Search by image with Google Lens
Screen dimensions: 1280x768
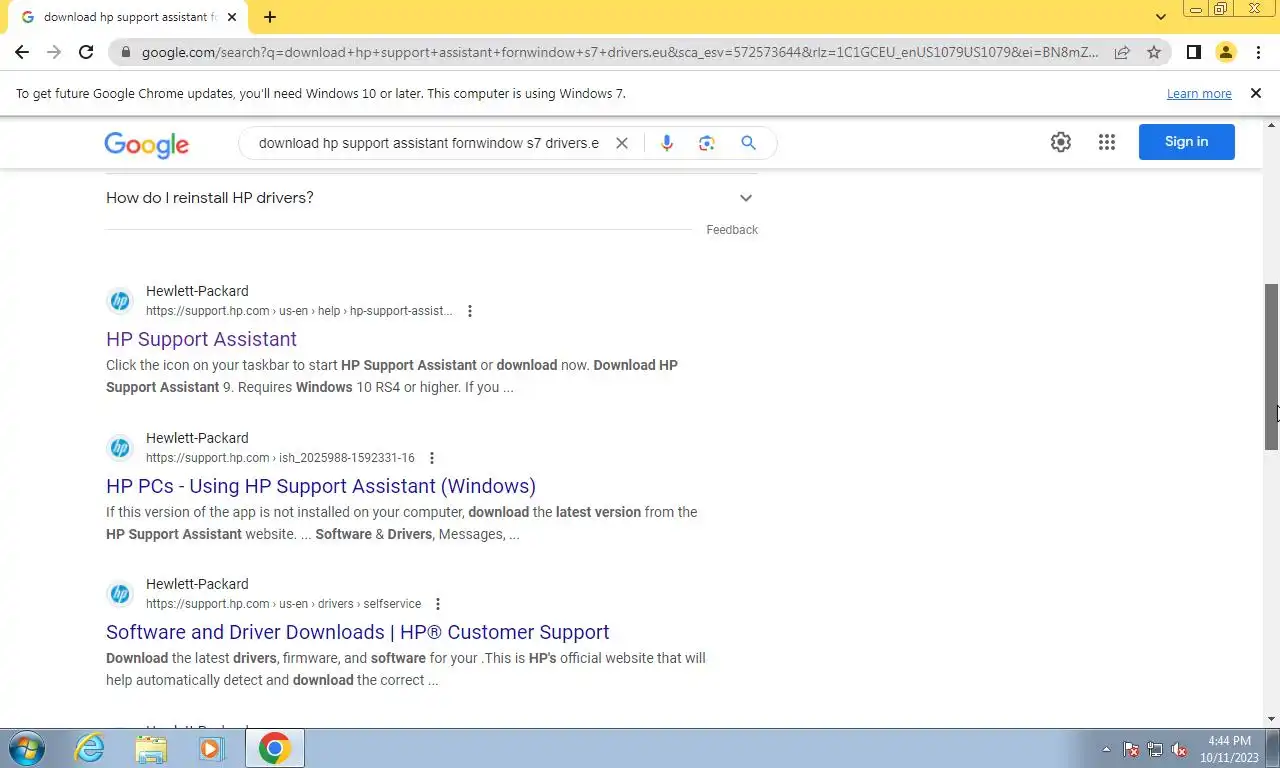point(707,143)
